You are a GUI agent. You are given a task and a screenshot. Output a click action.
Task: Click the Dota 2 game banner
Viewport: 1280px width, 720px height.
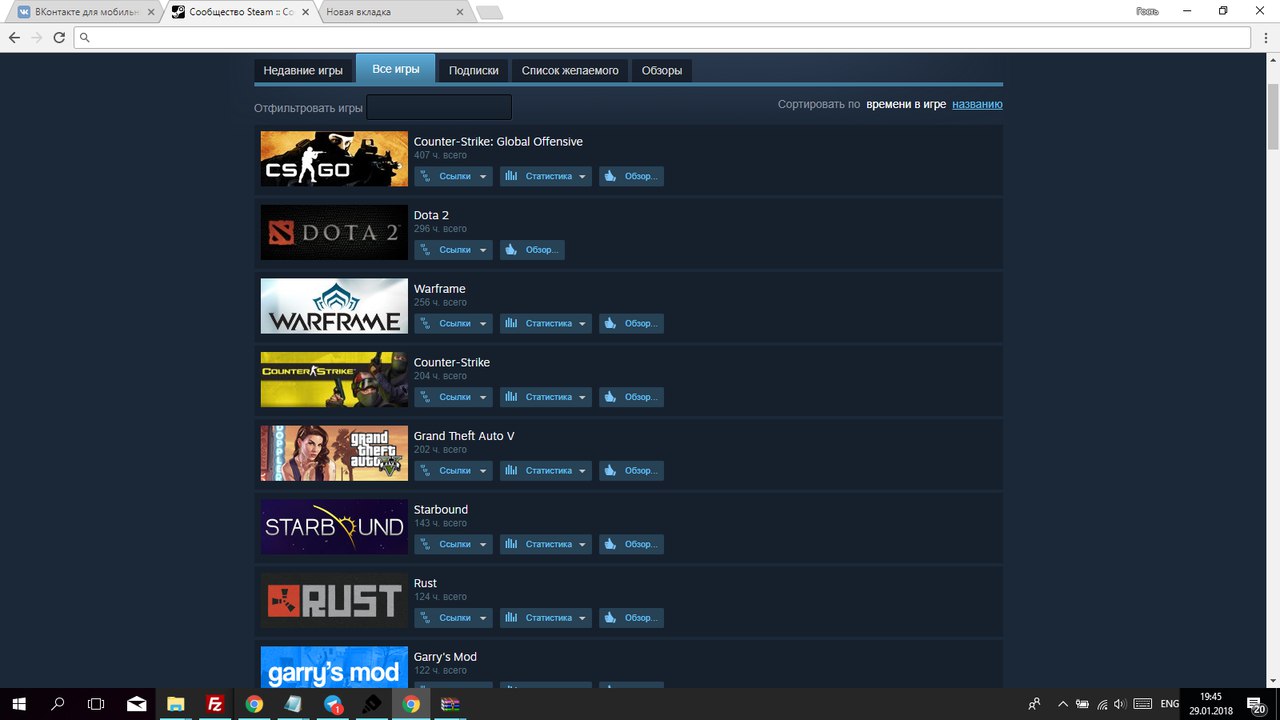pos(334,232)
